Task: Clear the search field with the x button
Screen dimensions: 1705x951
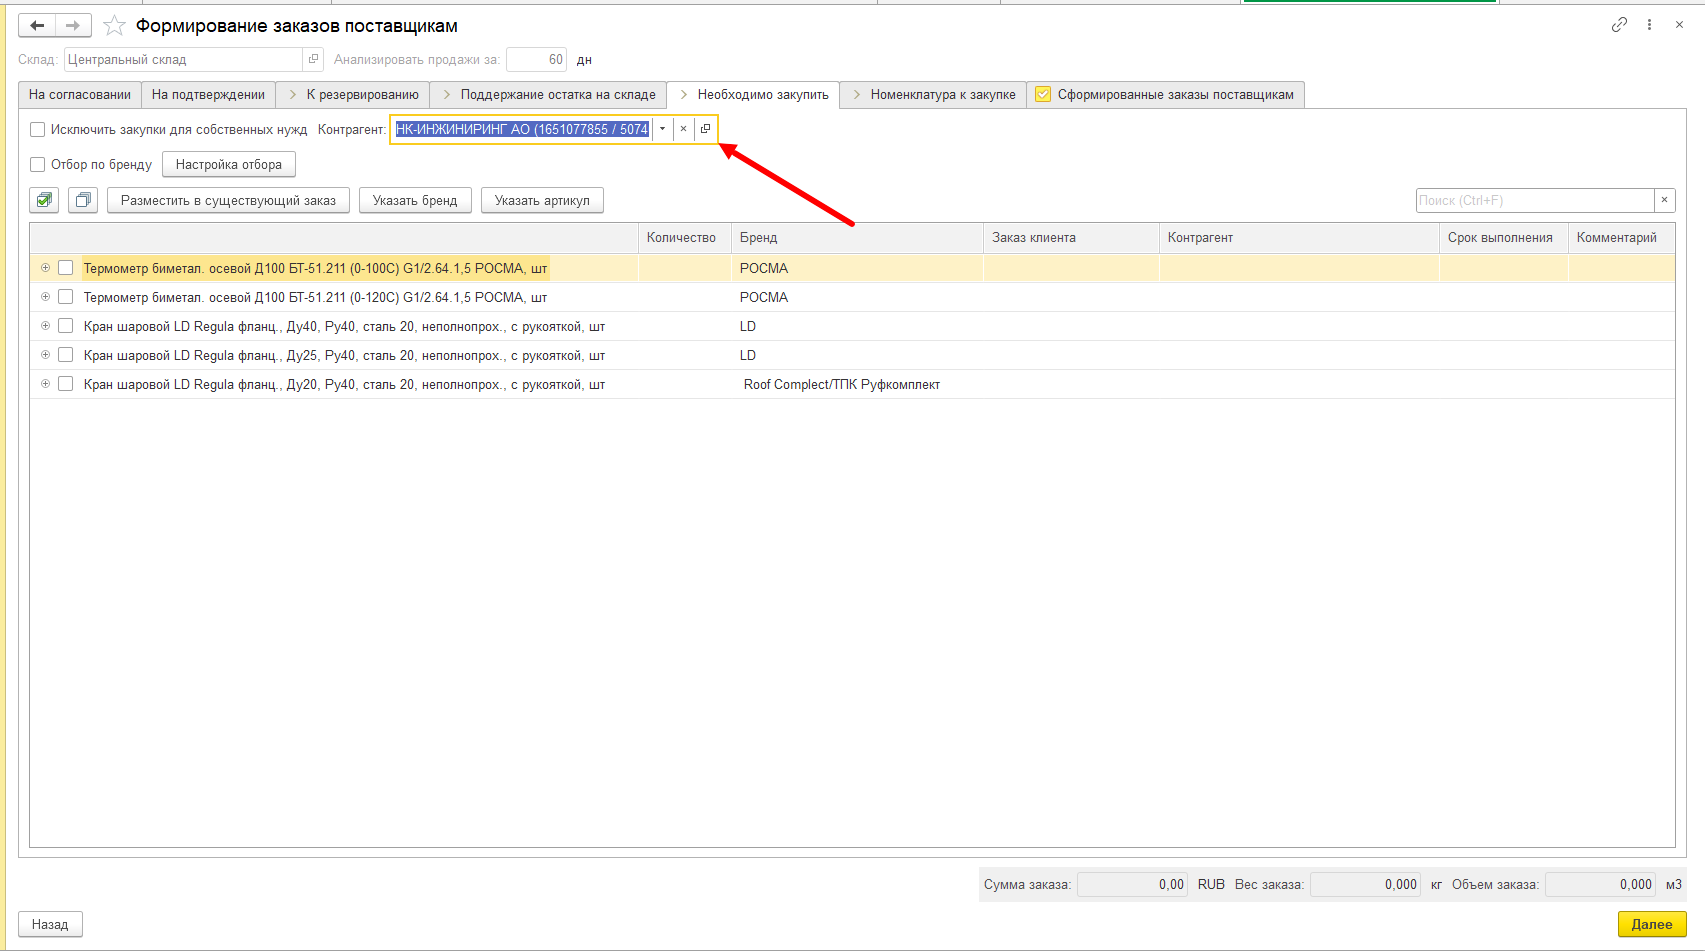Action: tap(1665, 200)
